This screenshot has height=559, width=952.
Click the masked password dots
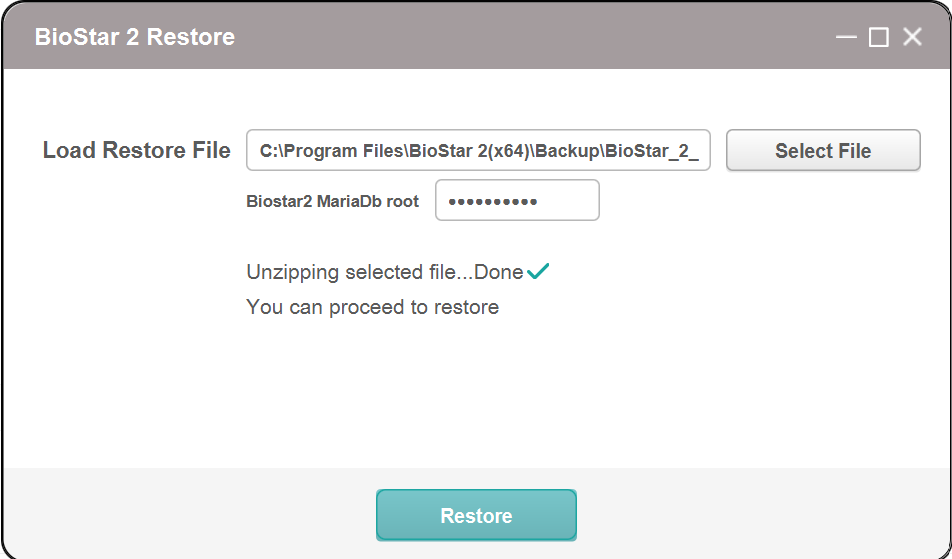pyautogui.click(x=492, y=201)
